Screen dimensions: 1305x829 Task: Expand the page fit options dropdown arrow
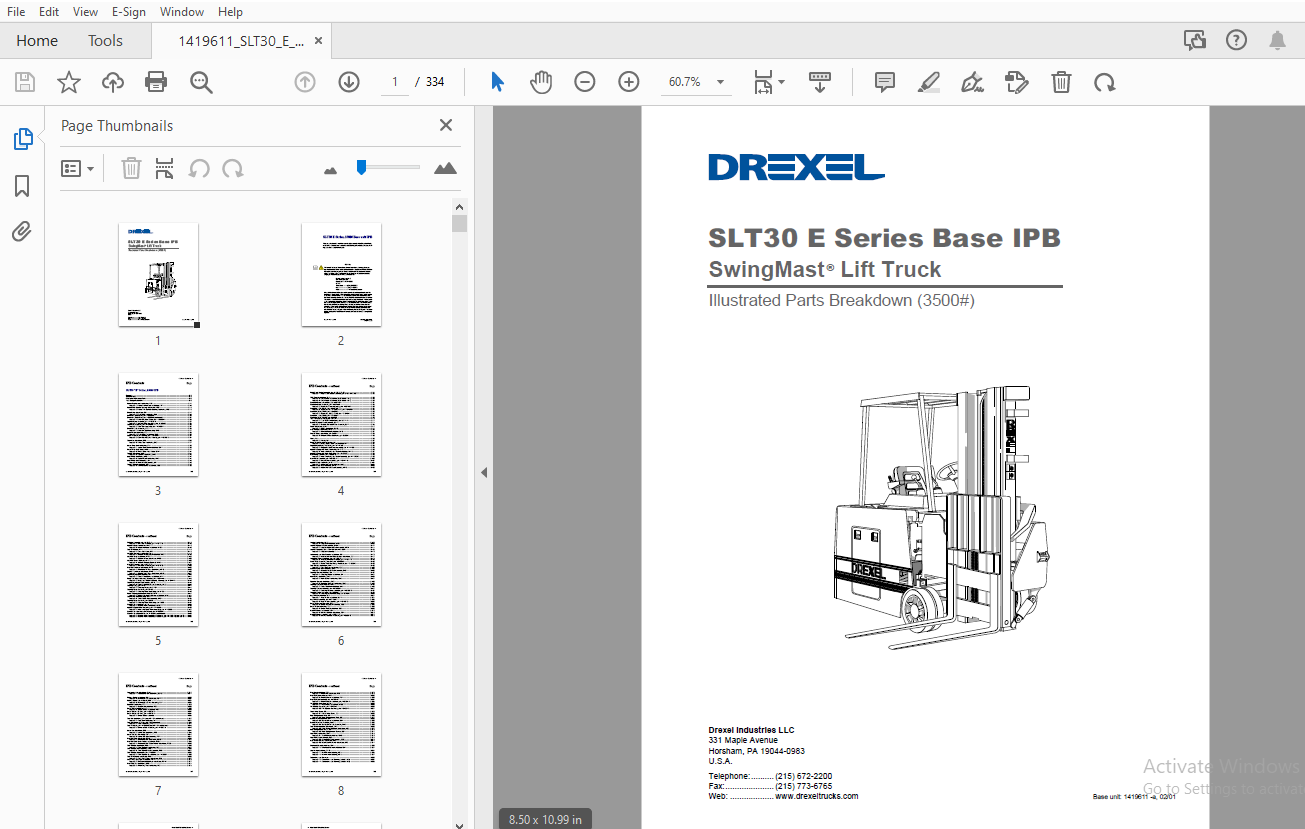click(781, 82)
